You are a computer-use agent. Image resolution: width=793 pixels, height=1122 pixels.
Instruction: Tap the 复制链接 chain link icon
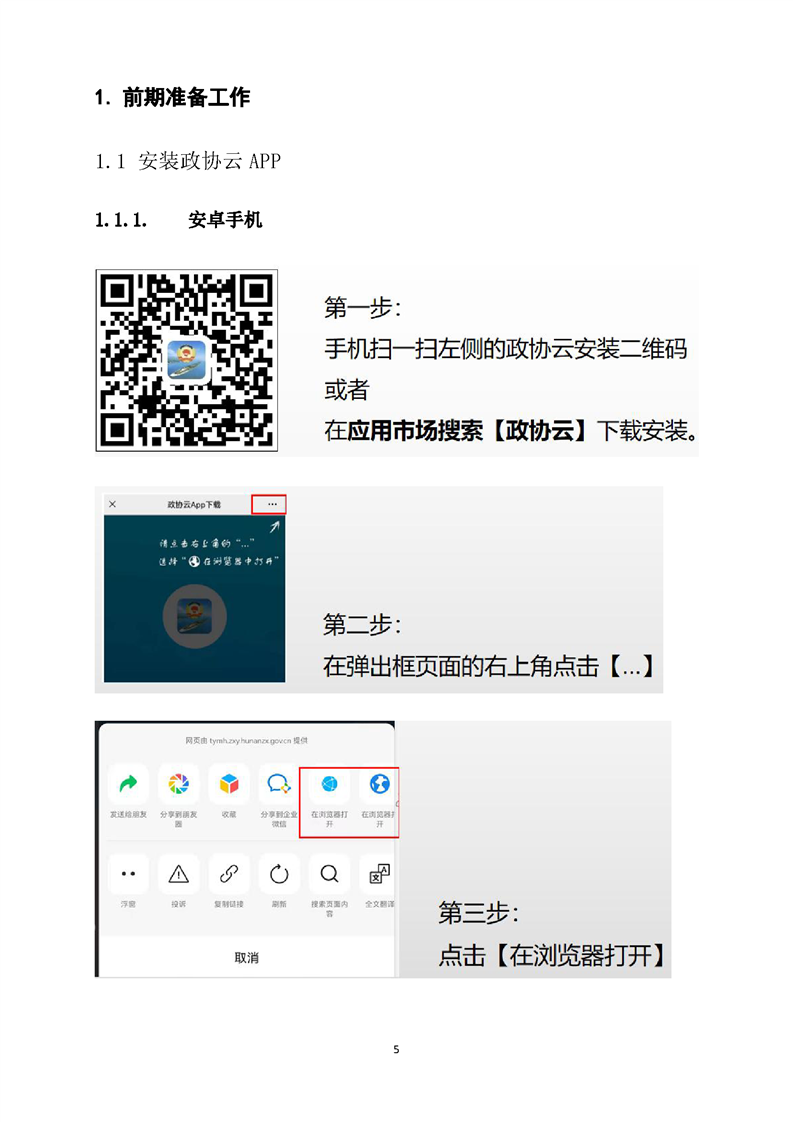click(229, 874)
